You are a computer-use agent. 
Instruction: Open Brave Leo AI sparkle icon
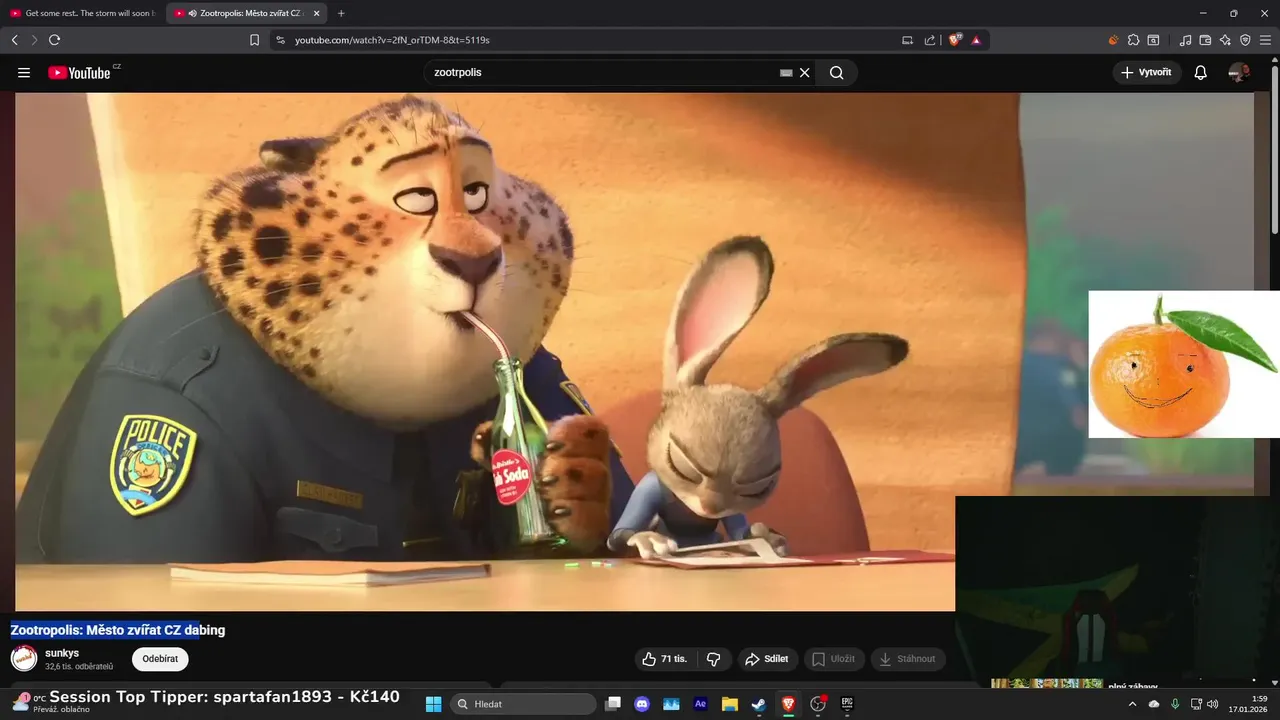1225,40
